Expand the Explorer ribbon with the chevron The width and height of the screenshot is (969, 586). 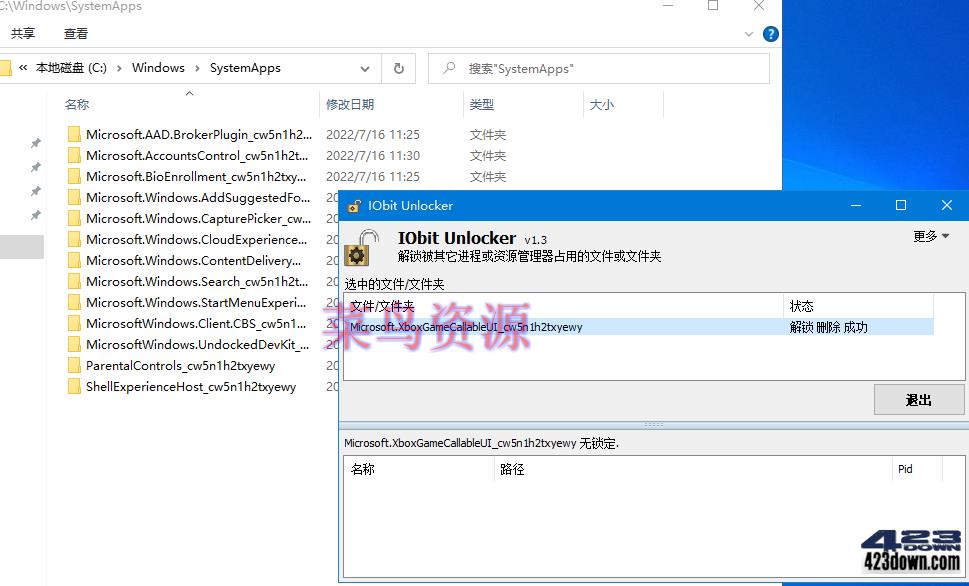point(749,34)
